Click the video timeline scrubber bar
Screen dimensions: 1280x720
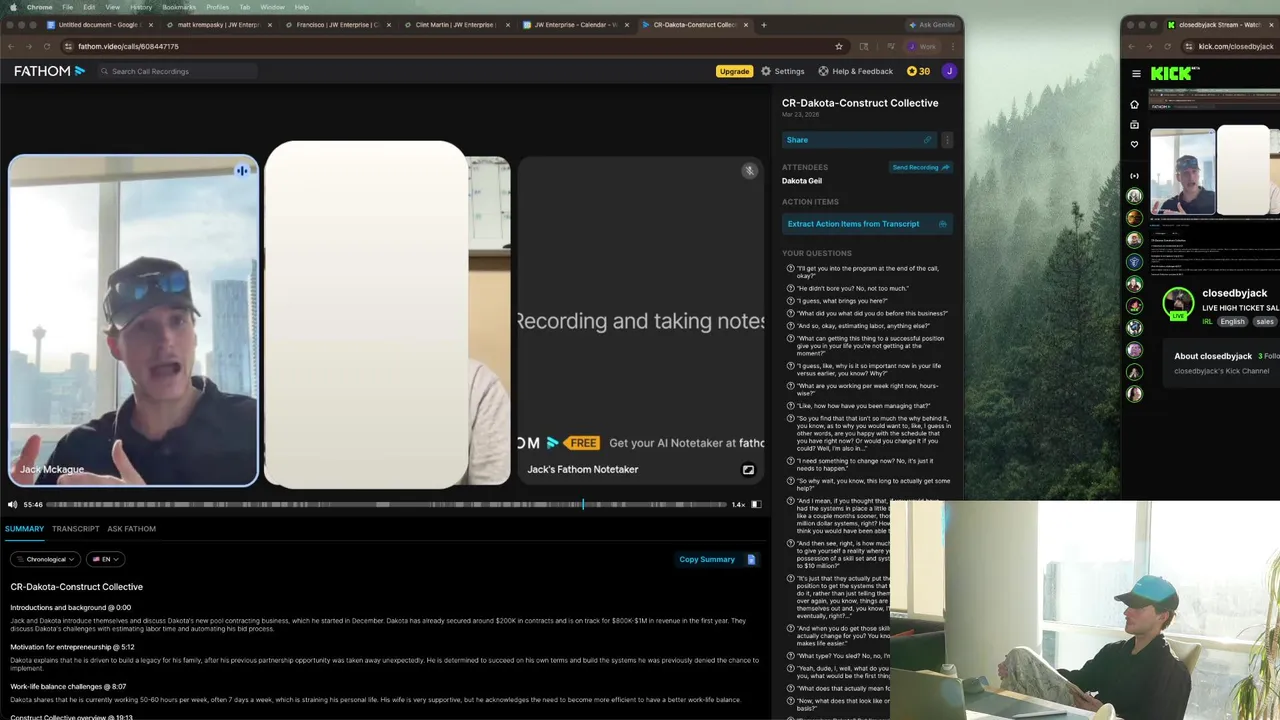pyautogui.click(x=386, y=504)
